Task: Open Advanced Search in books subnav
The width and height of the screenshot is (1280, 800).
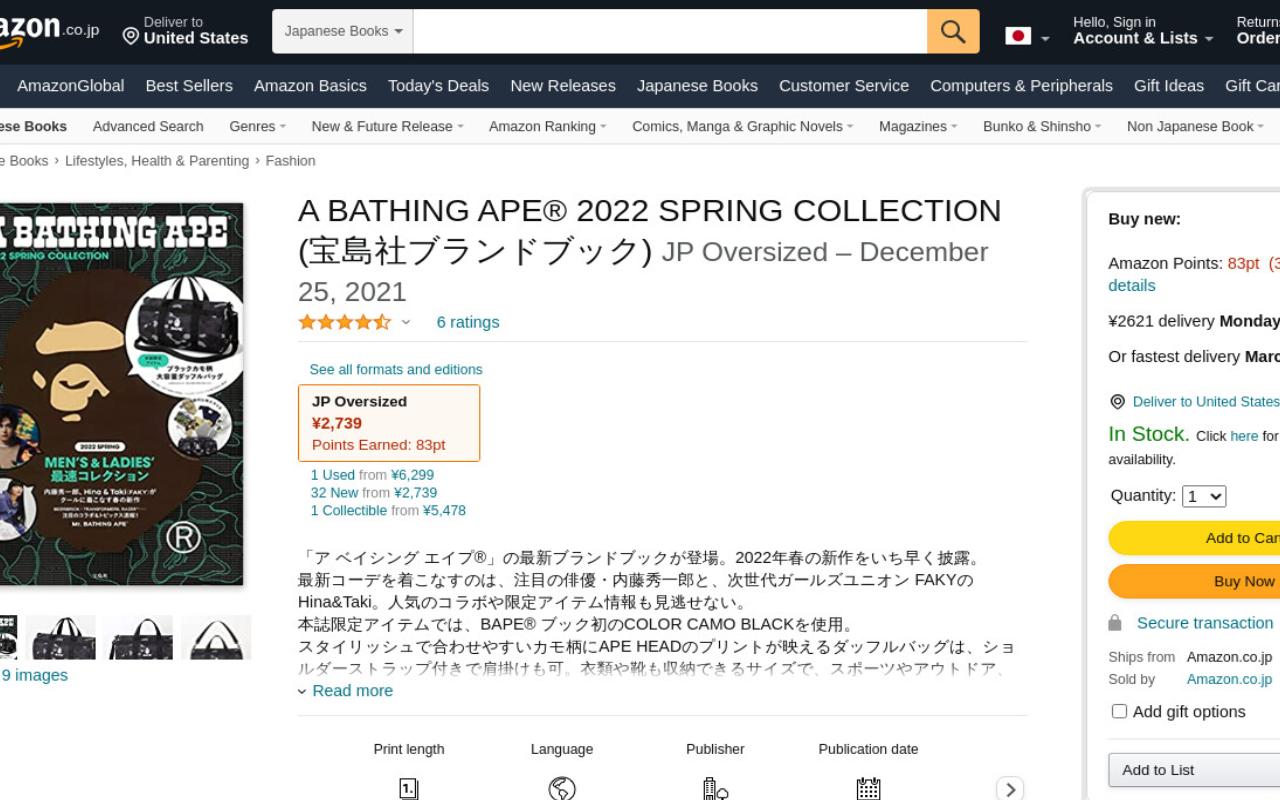Action: click(148, 126)
